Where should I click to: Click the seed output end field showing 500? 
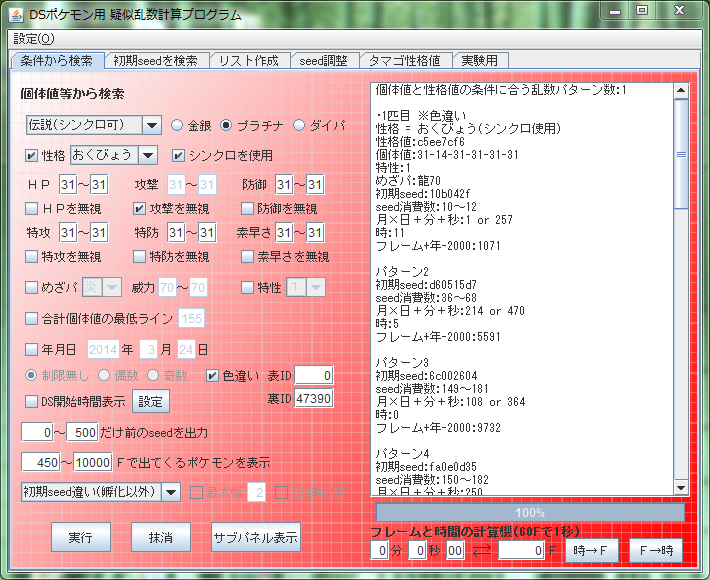(x=82, y=432)
